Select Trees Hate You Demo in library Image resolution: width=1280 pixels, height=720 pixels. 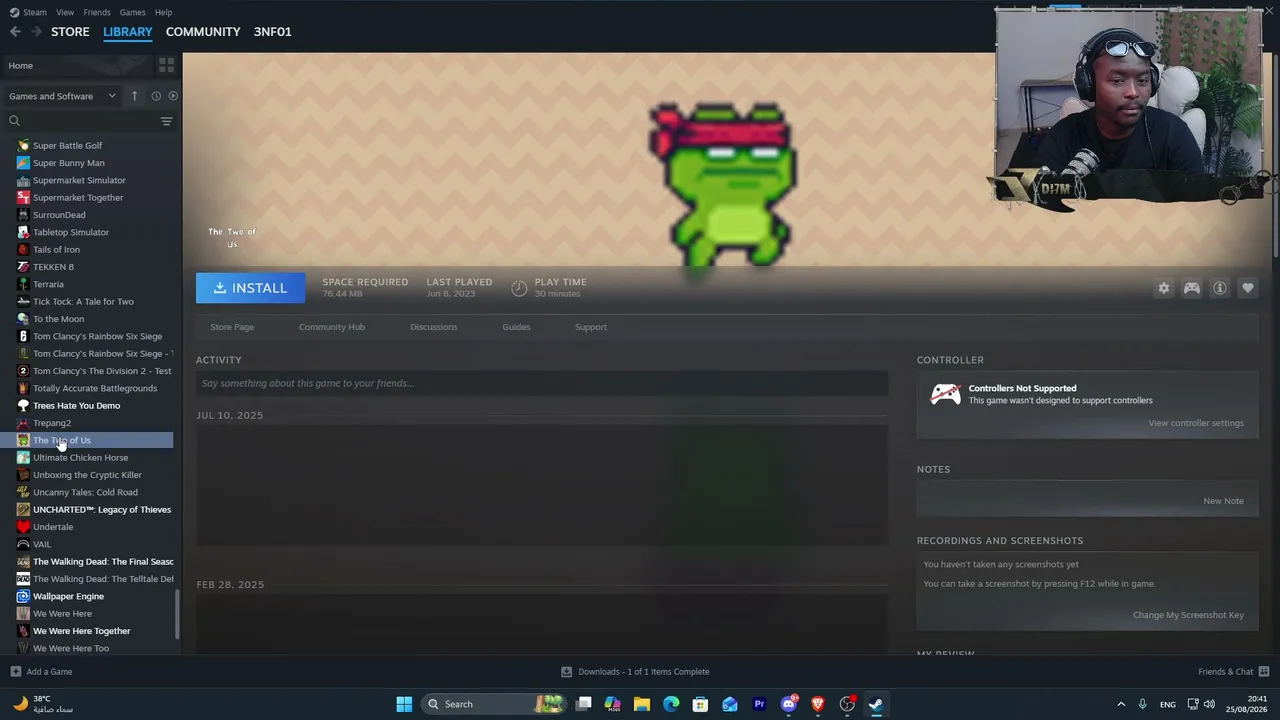[x=76, y=406]
